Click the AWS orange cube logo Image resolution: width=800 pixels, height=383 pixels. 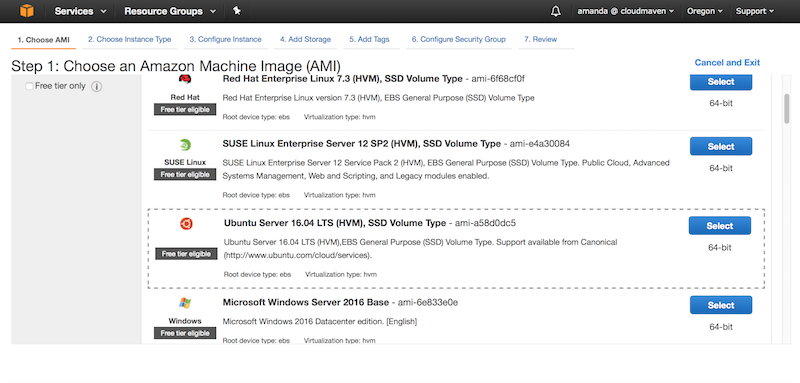pos(27,11)
